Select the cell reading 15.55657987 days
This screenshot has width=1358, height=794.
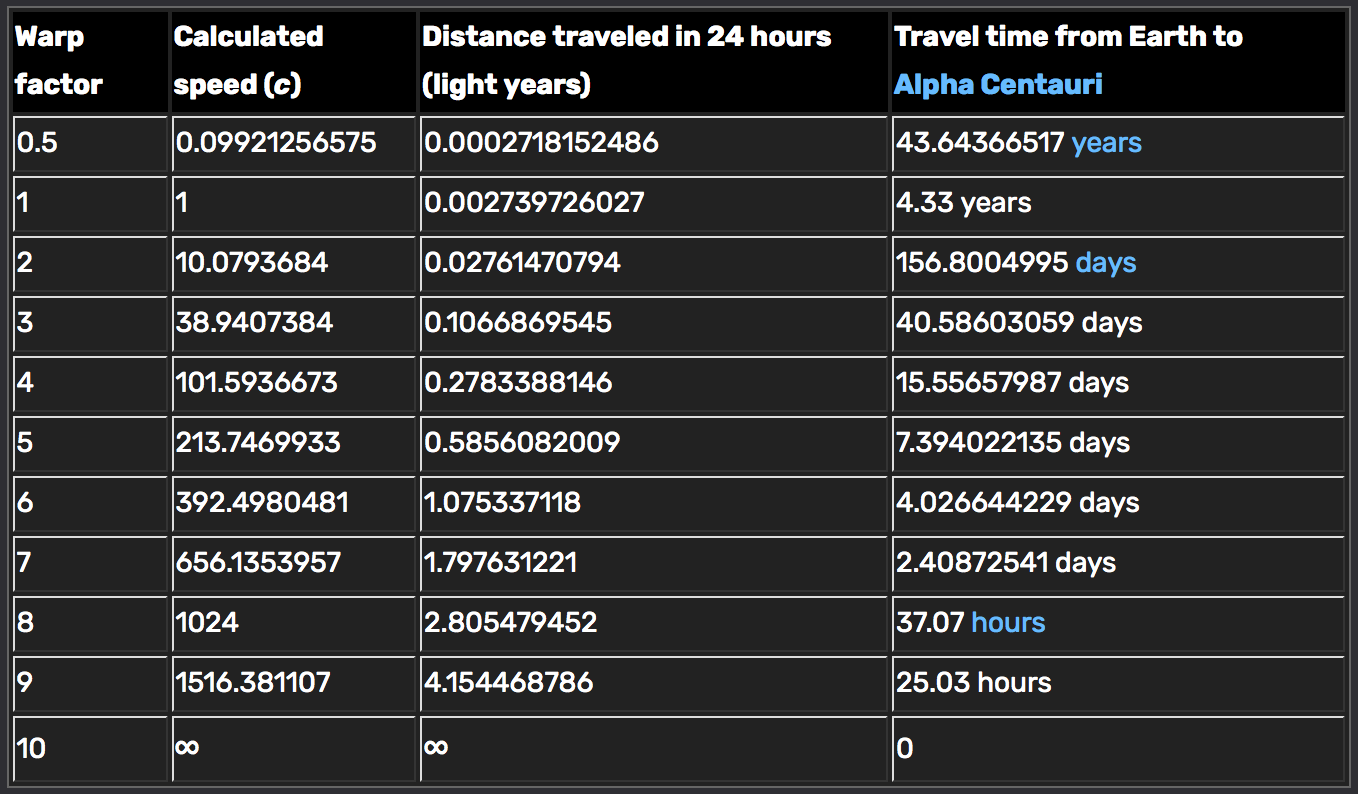tap(1012, 383)
